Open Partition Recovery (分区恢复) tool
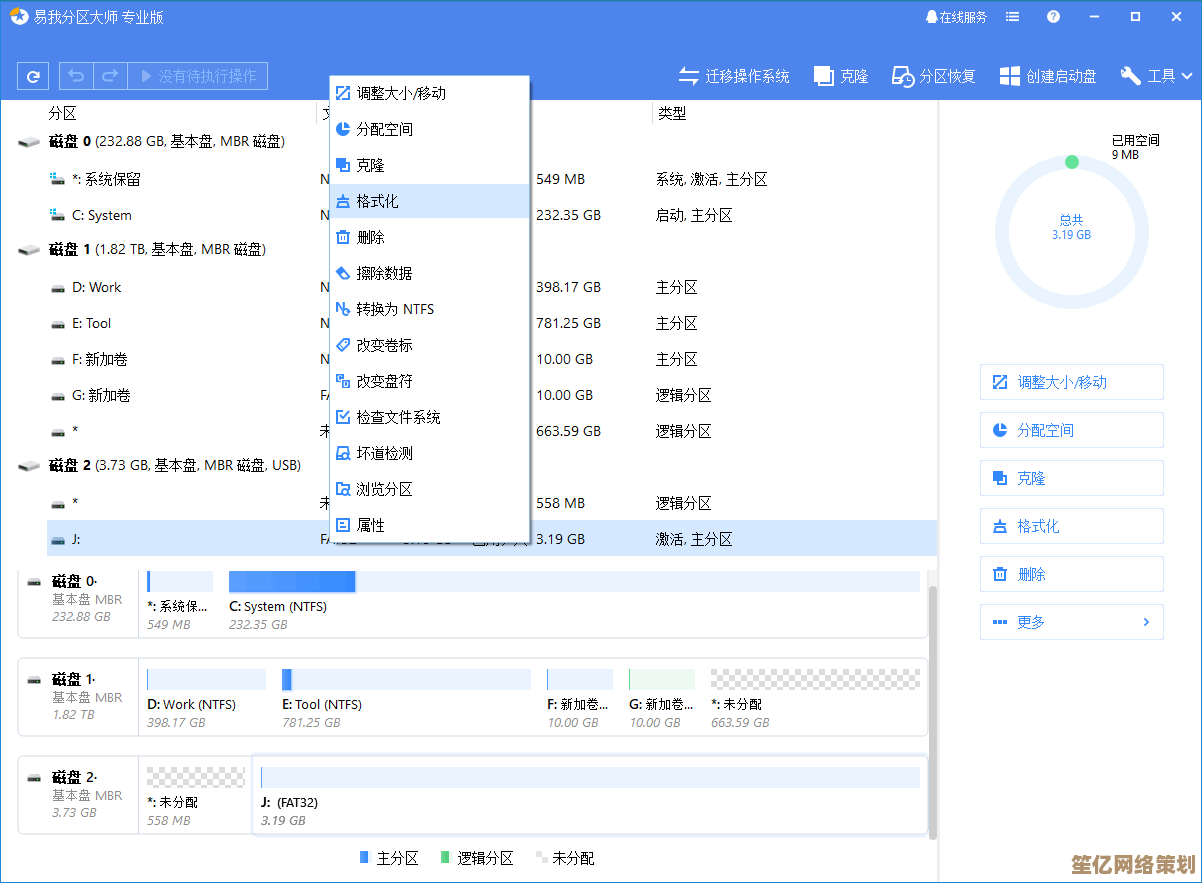 (x=934, y=76)
